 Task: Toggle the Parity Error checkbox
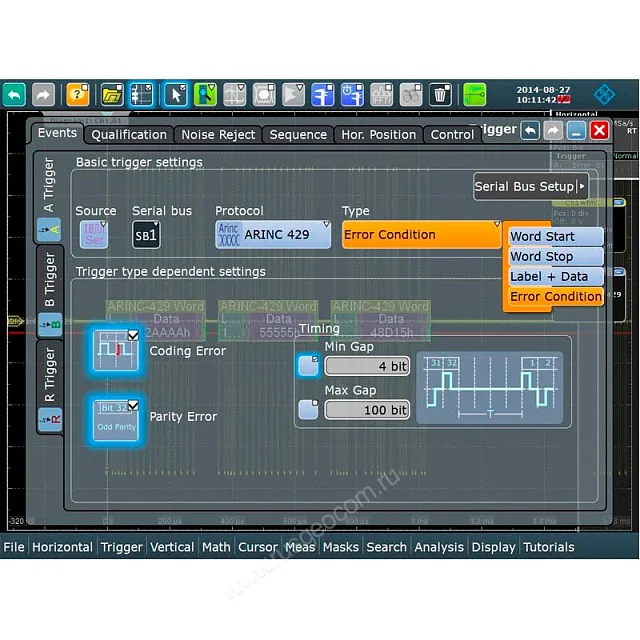point(133,406)
